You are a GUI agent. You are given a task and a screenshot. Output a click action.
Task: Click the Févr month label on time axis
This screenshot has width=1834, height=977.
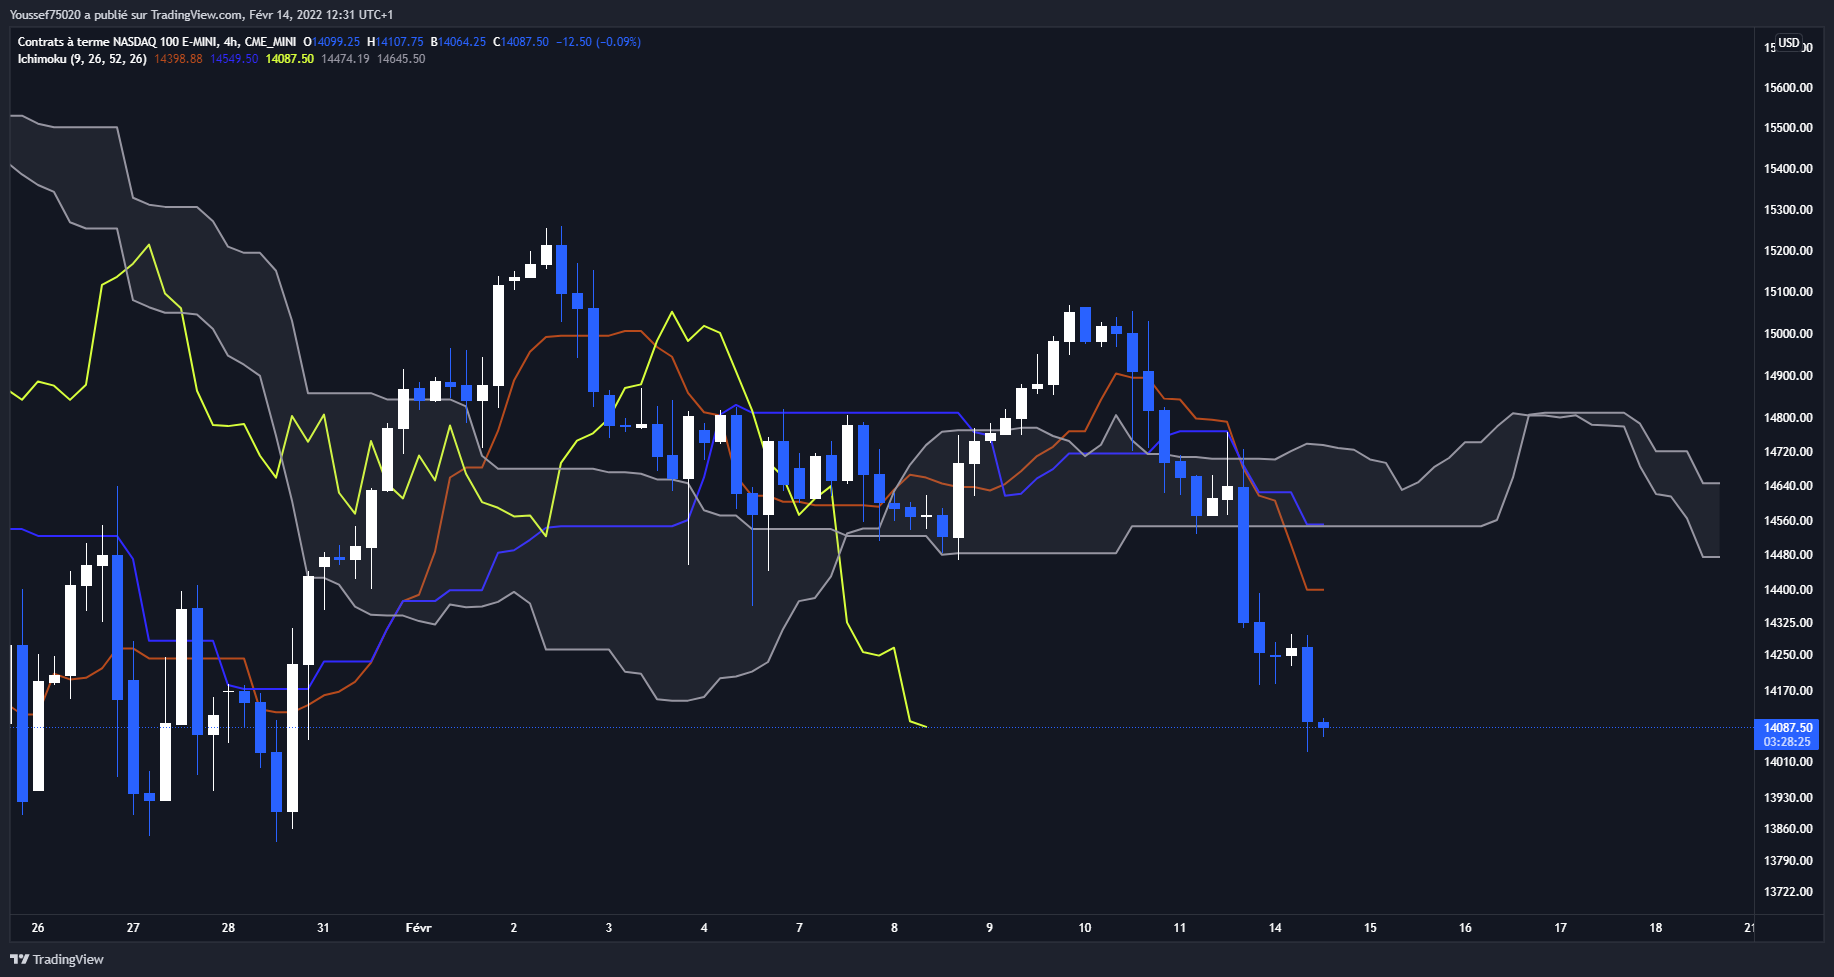(418, 928)
